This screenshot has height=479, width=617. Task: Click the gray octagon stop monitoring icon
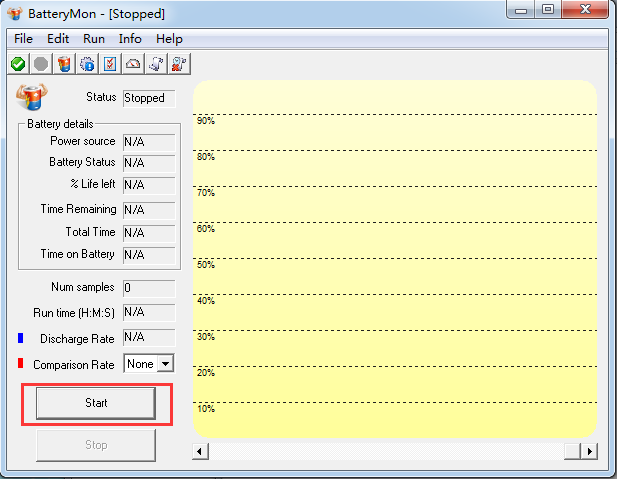point(41,64)
